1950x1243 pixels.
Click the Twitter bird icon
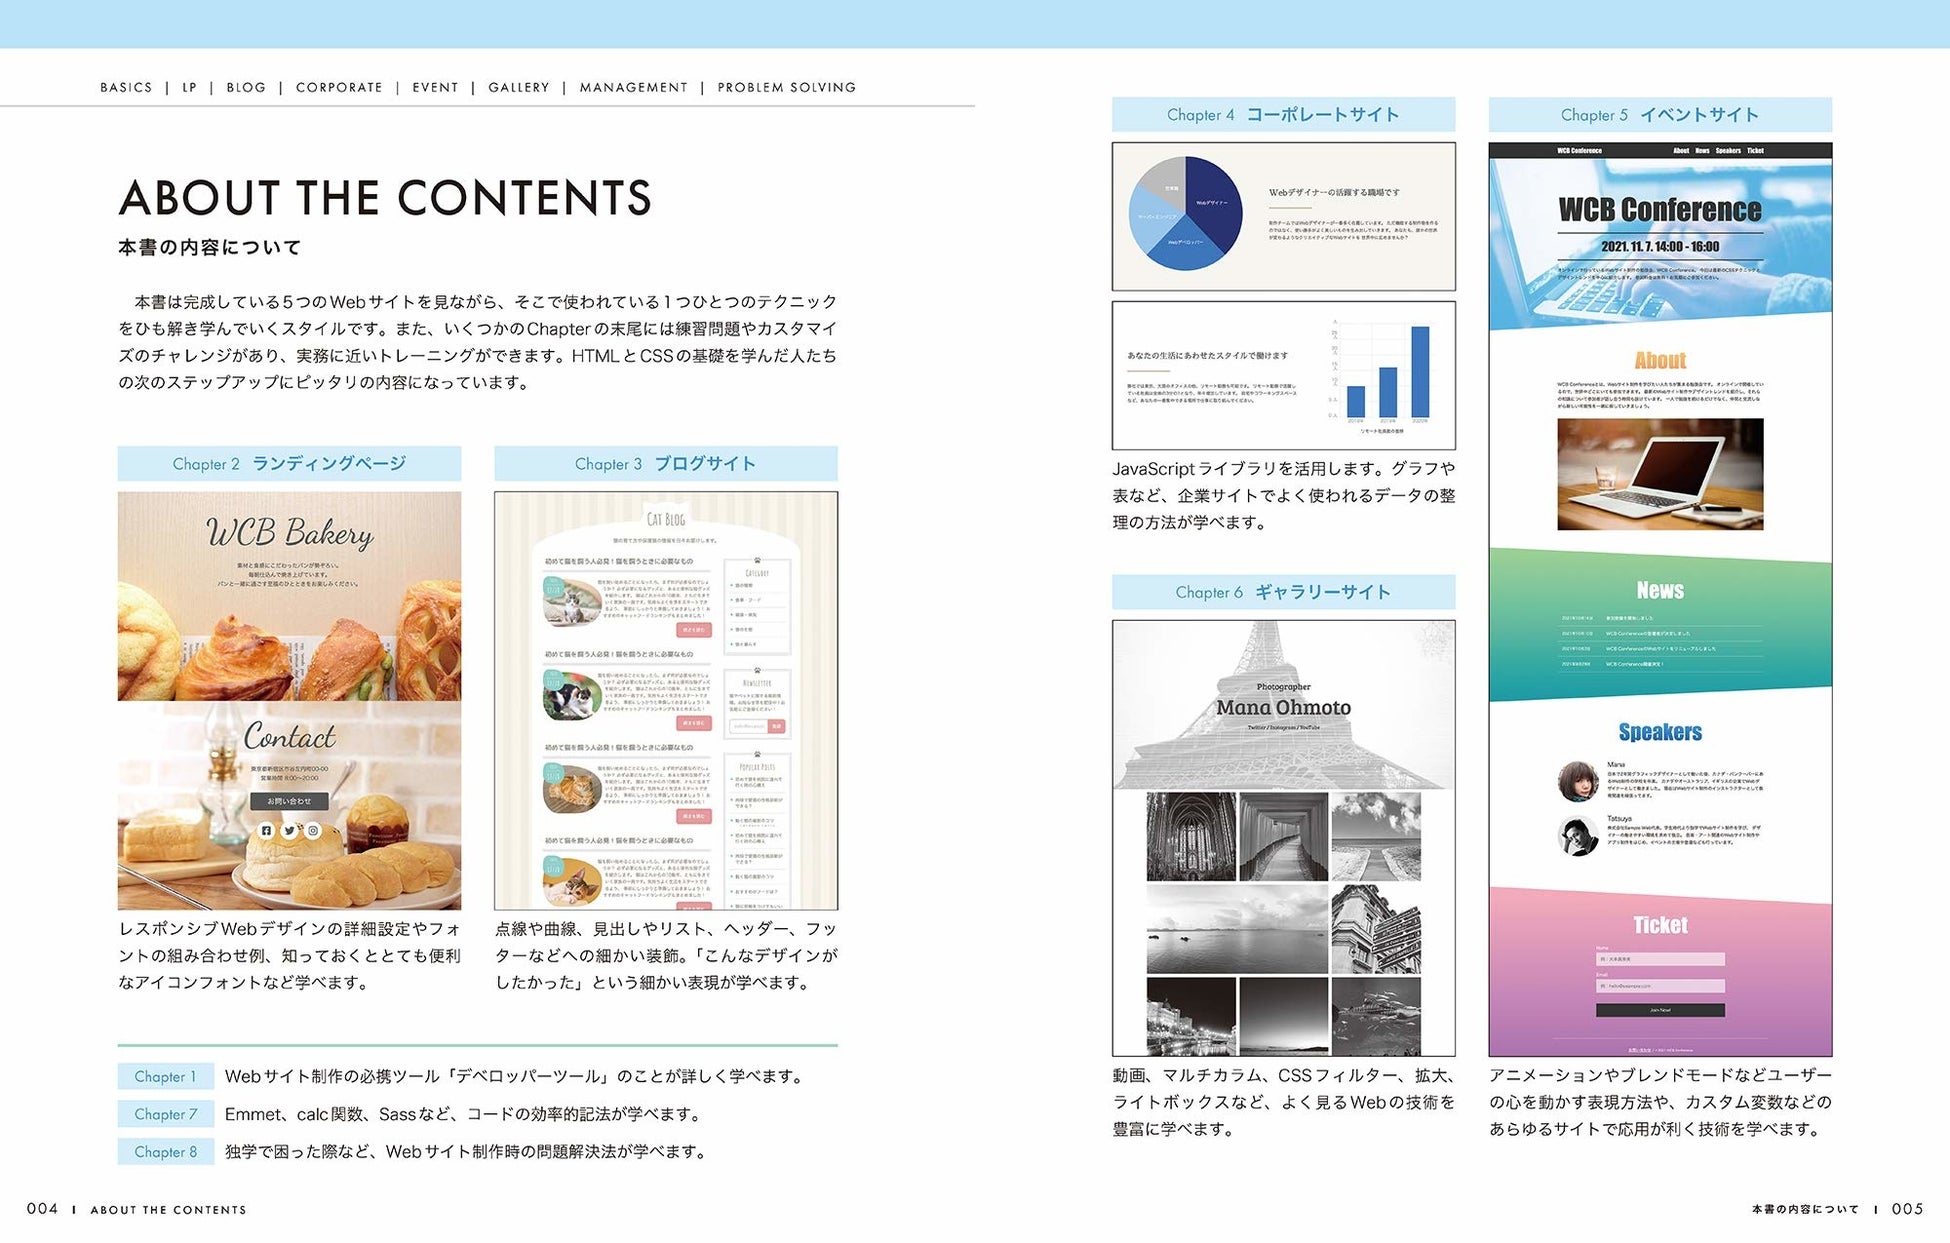pyautogui.click(x=289, y=831)
